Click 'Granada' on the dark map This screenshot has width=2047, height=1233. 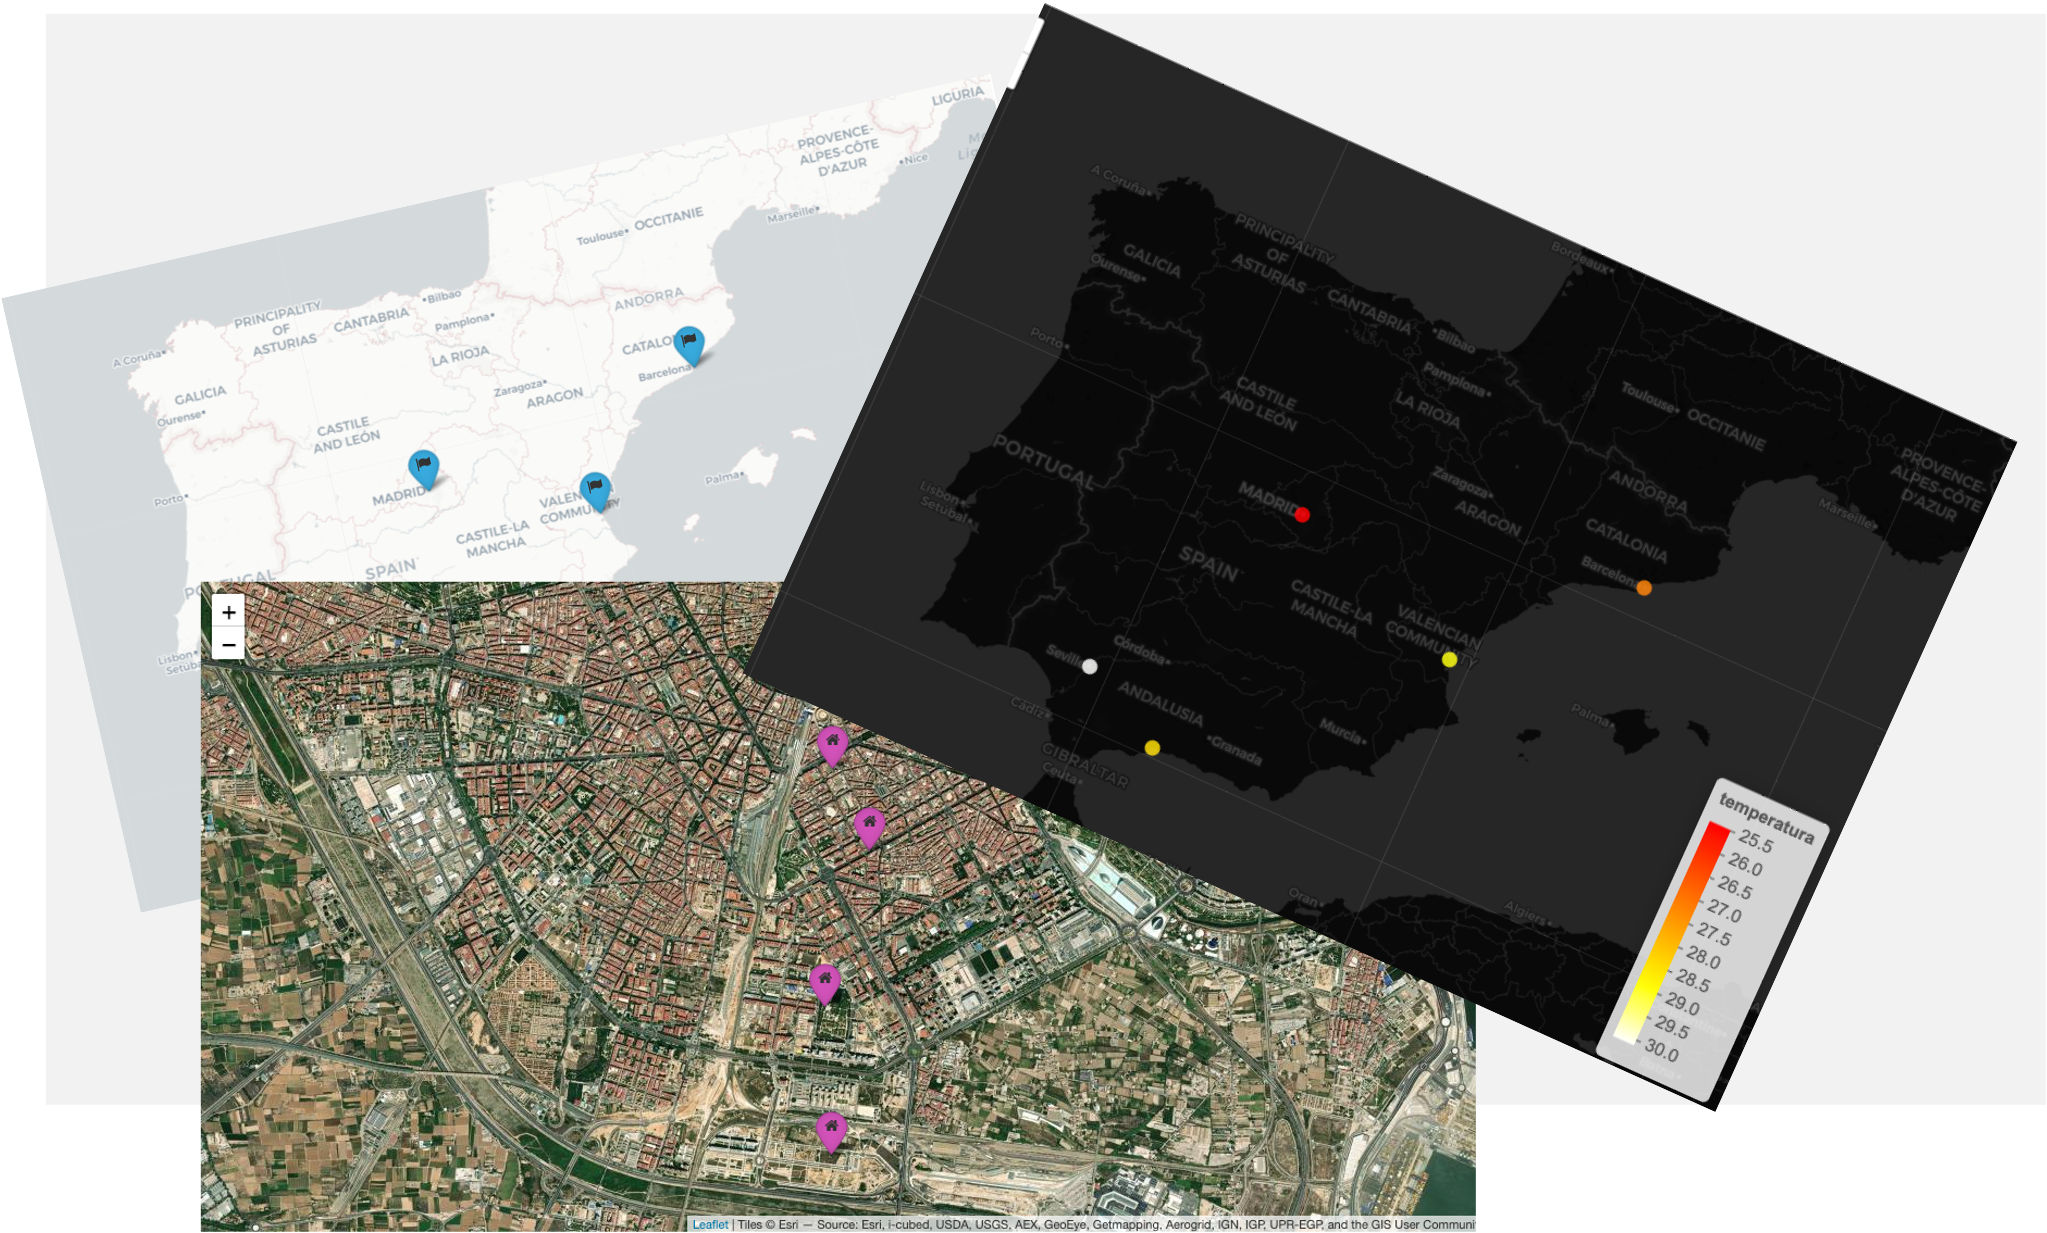1236,751
